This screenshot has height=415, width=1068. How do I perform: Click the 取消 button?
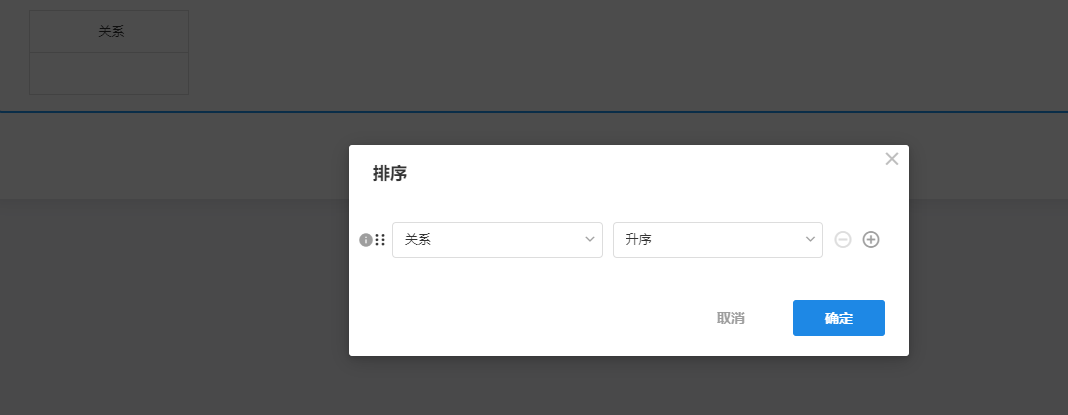click(x=730, y=318)
